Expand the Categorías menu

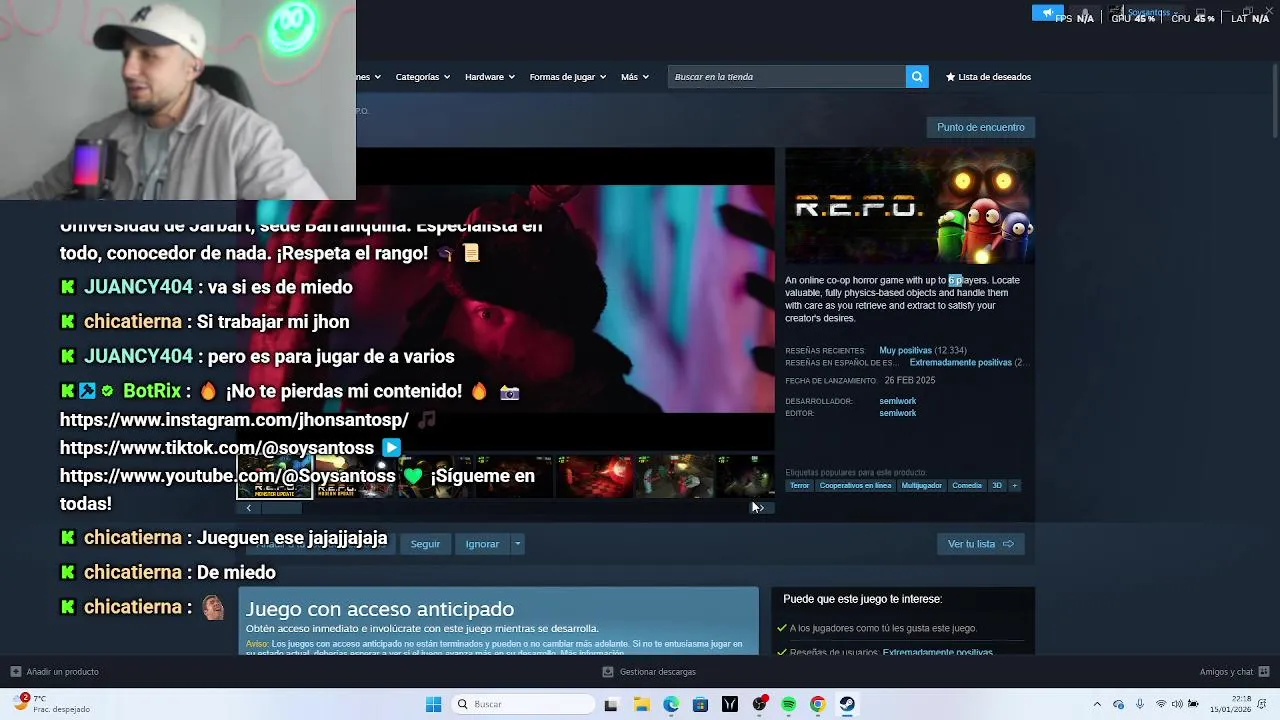click(x=422, y=77)
